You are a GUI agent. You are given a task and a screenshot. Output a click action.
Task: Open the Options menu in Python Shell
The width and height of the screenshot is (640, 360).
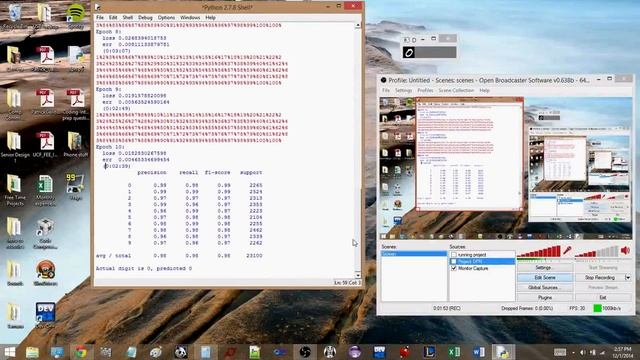166,18
